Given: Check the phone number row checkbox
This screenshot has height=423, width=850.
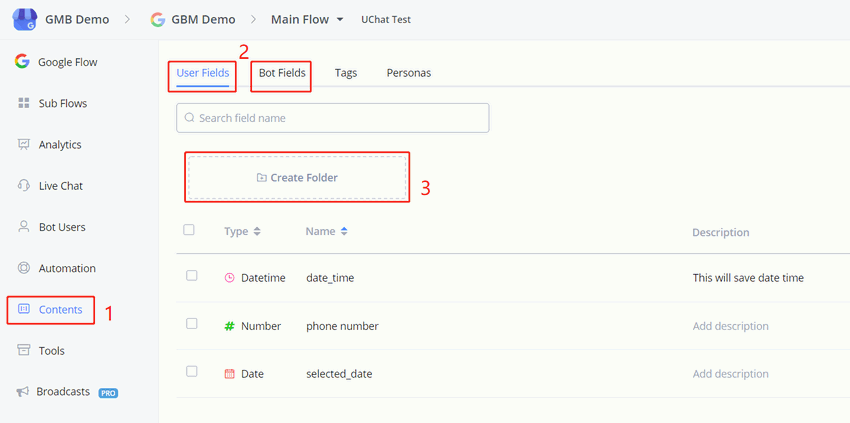Looking at the screenshot, I should pos(192,324).
